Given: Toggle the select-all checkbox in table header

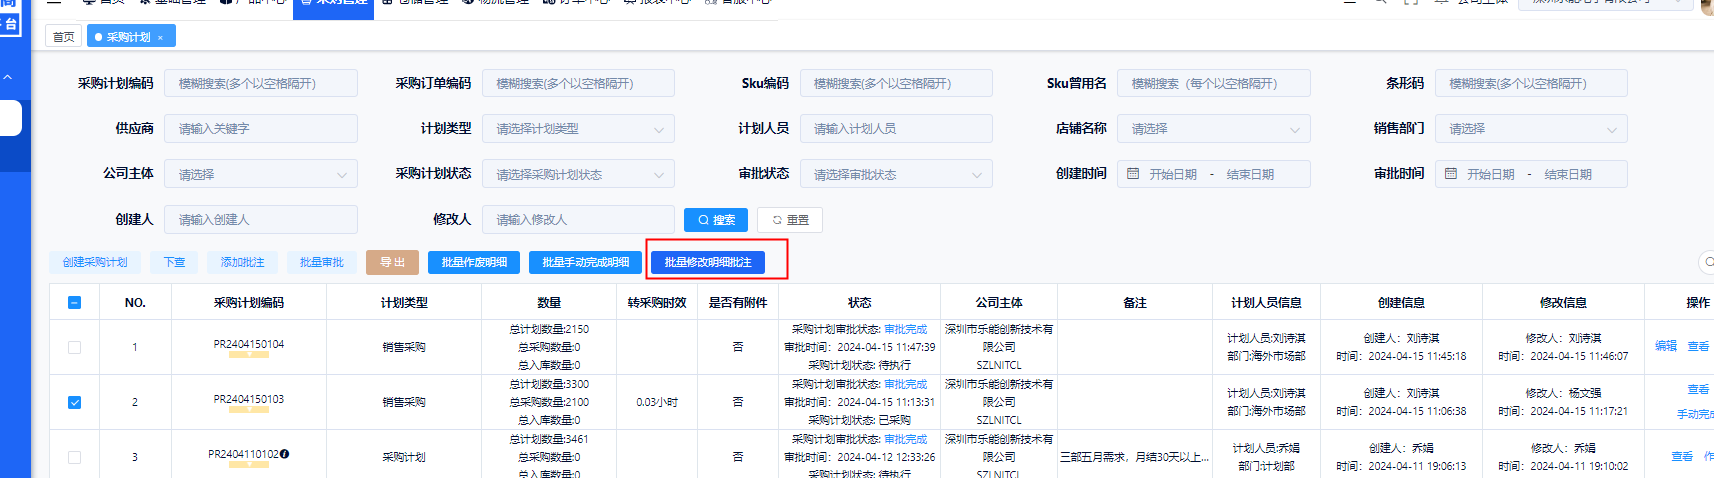Looking at the screenshot, I should click(x=74, y=302).
